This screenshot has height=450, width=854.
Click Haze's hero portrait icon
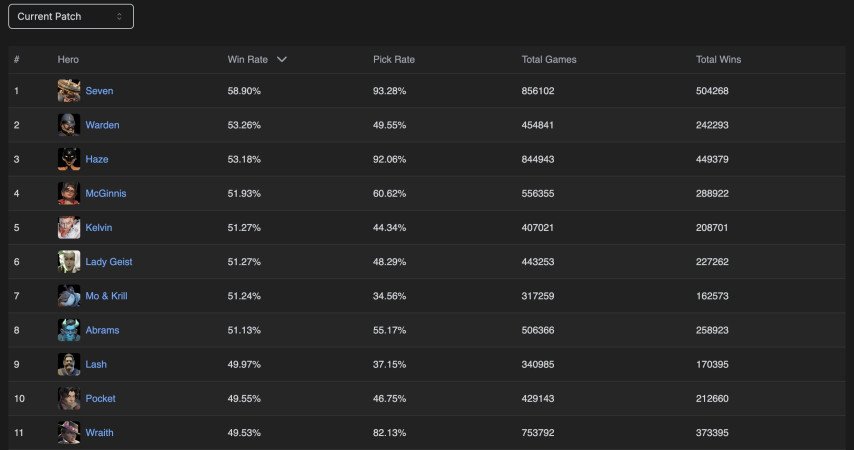[69, 159]
